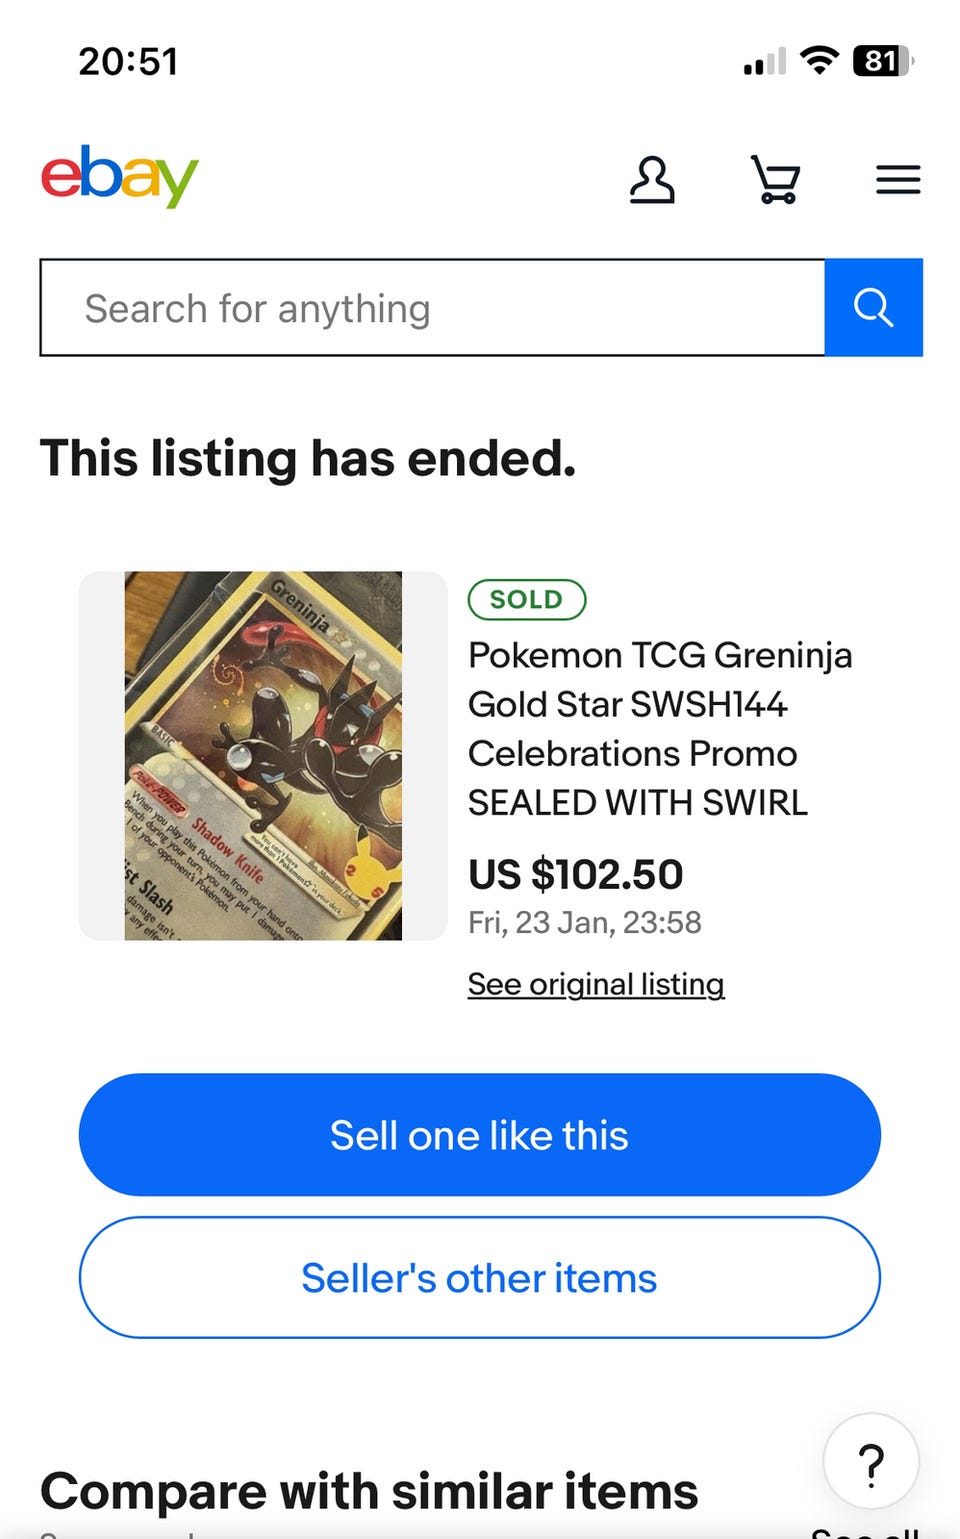
Task: Tap the green SOLD badge
Action: pos(526,600)
